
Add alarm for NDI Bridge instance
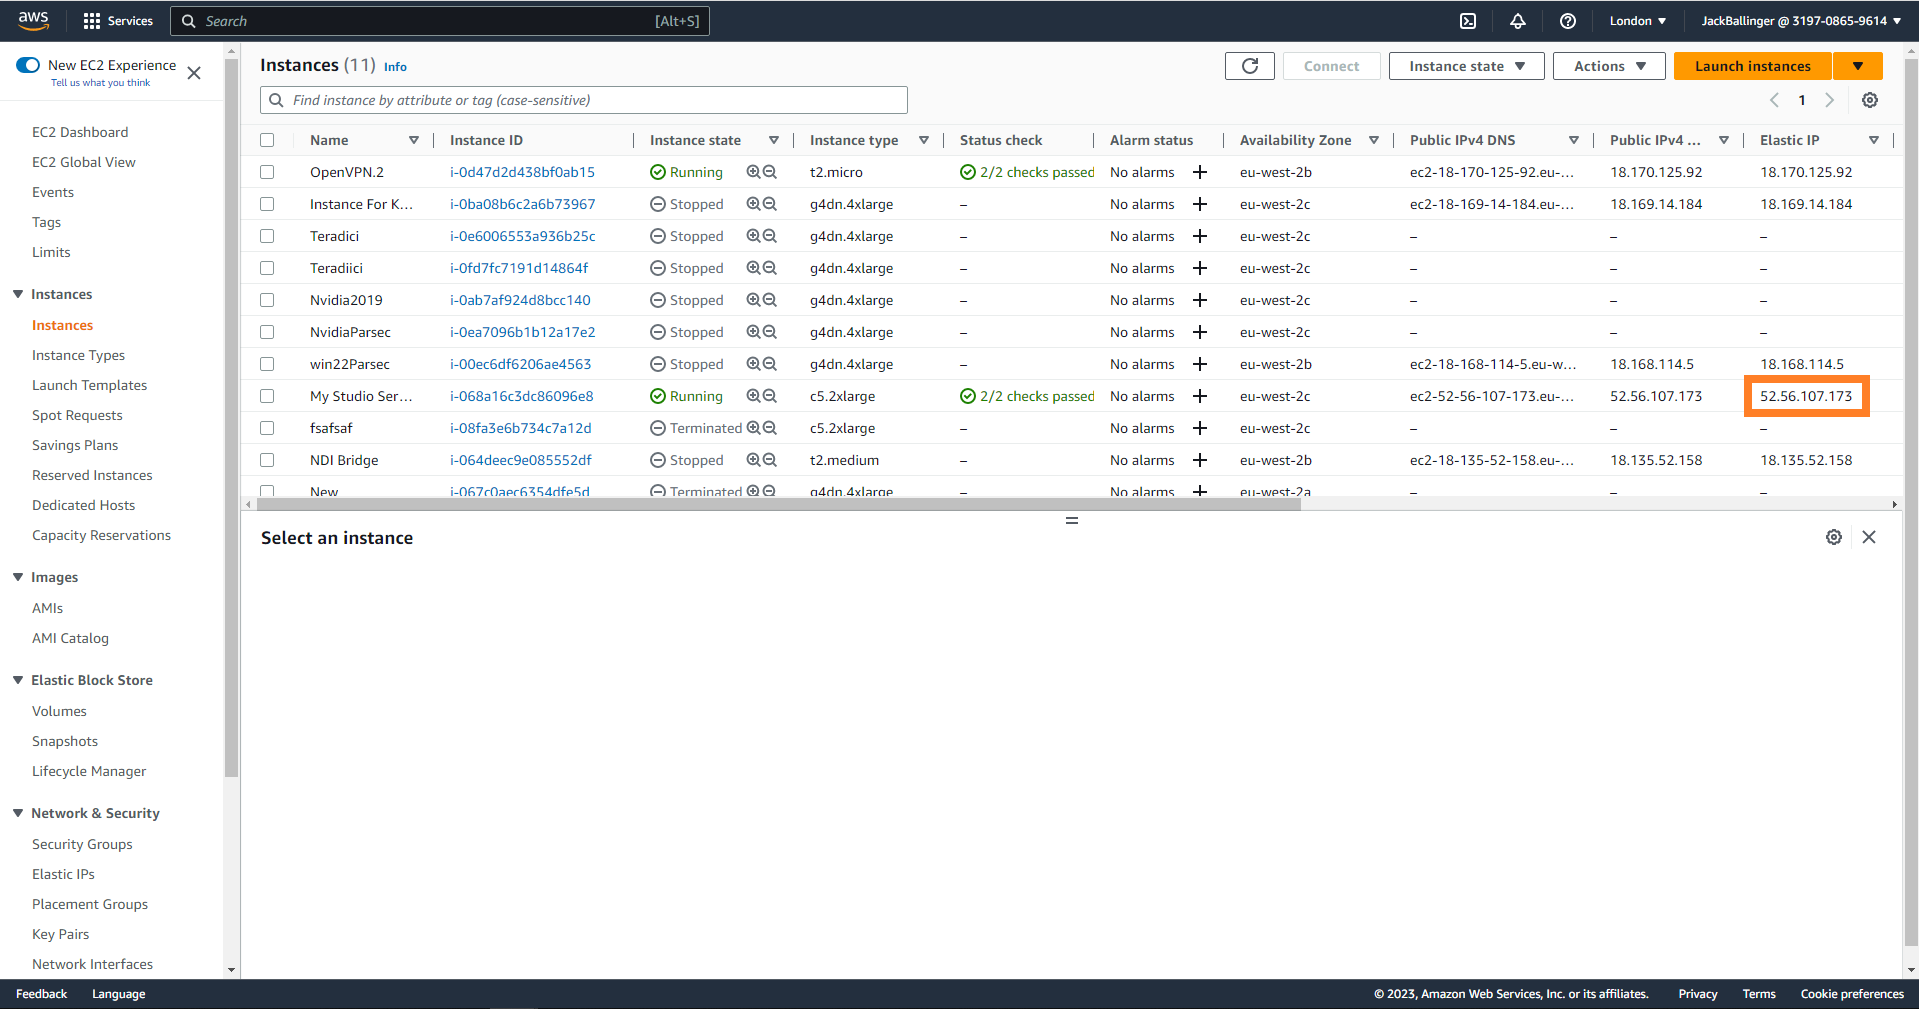coord(1200,460)
